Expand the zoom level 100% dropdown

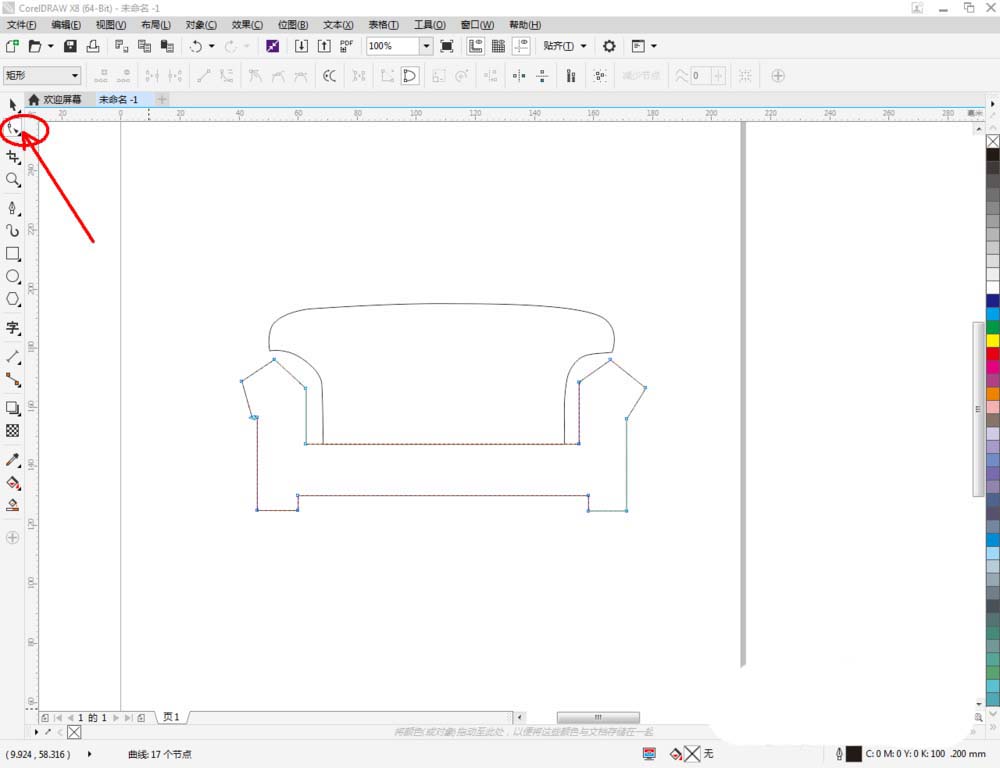coord(426,46)
